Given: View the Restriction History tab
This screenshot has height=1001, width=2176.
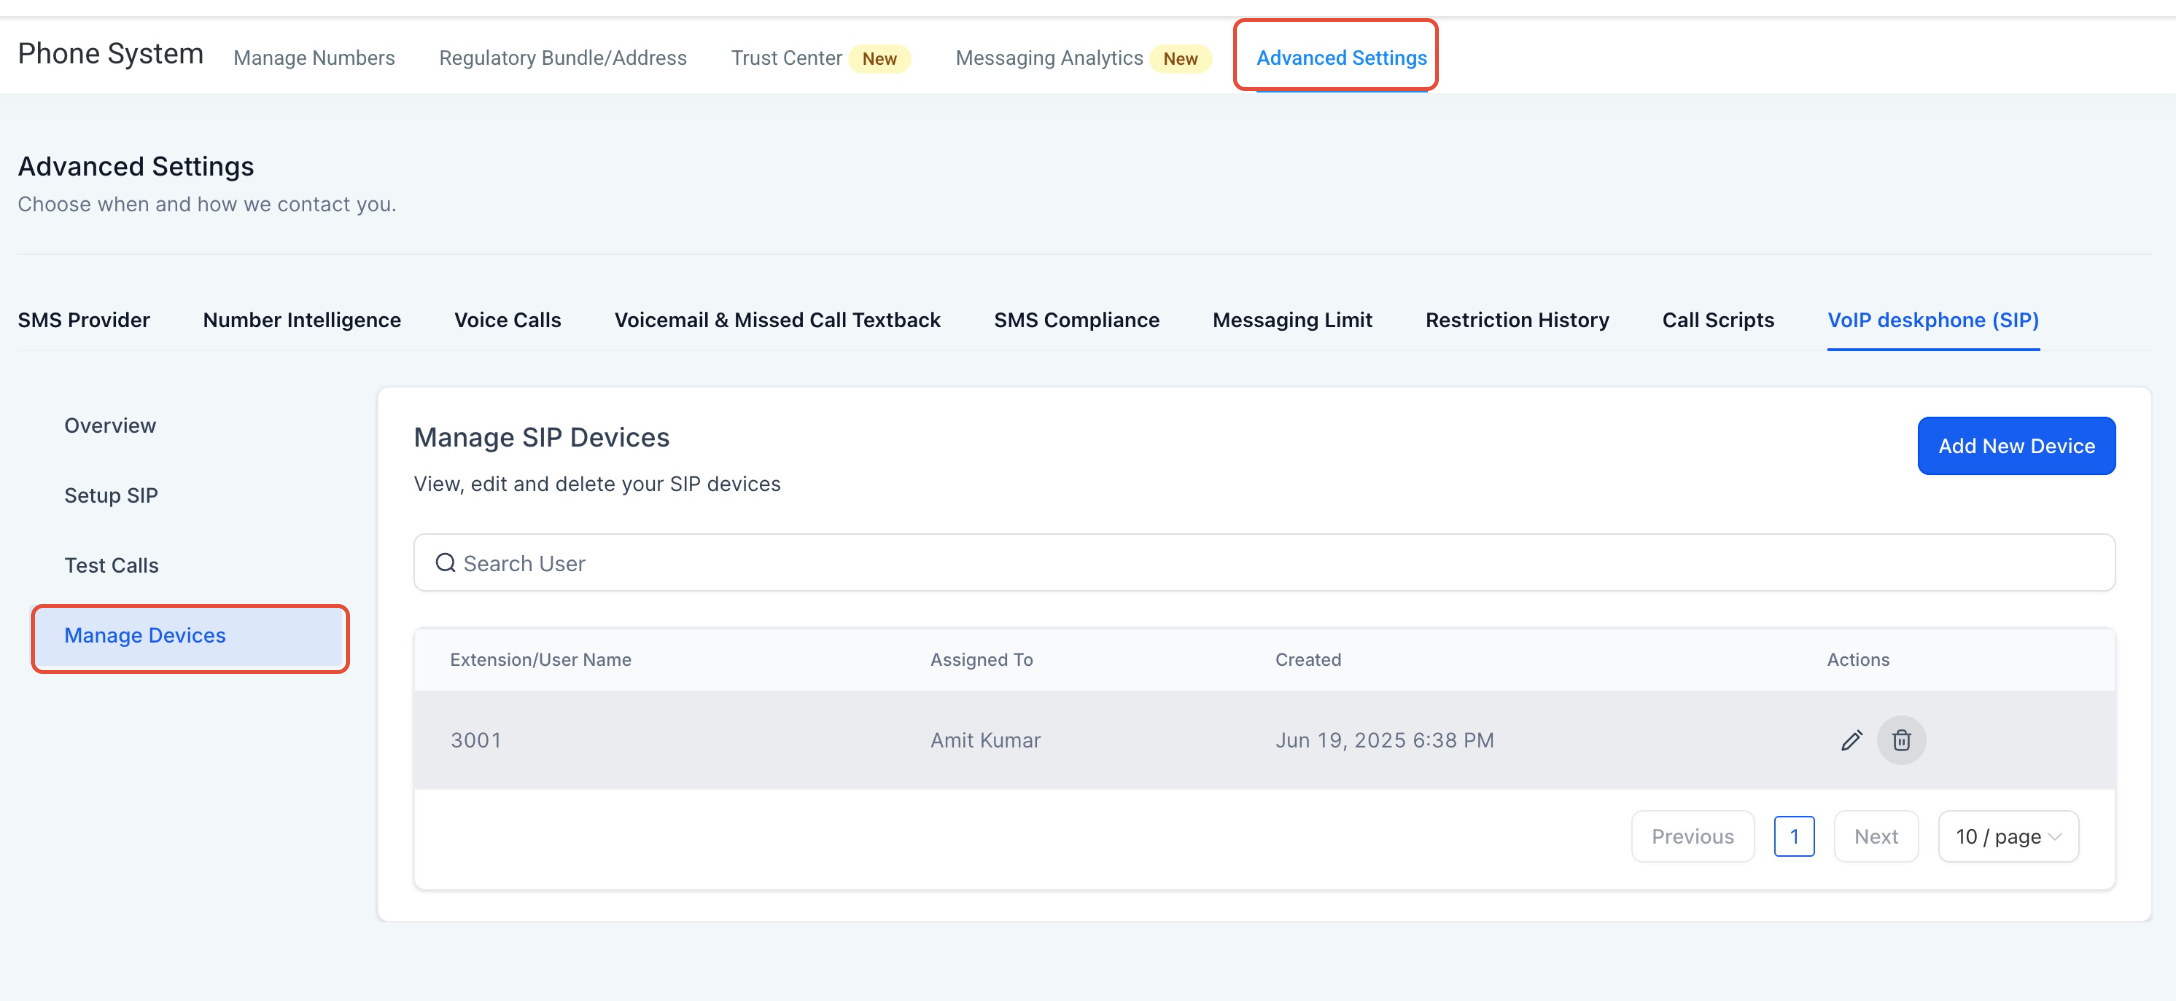Looking at the screenshot, I should pyautogui.click(x=1517, y=320).
